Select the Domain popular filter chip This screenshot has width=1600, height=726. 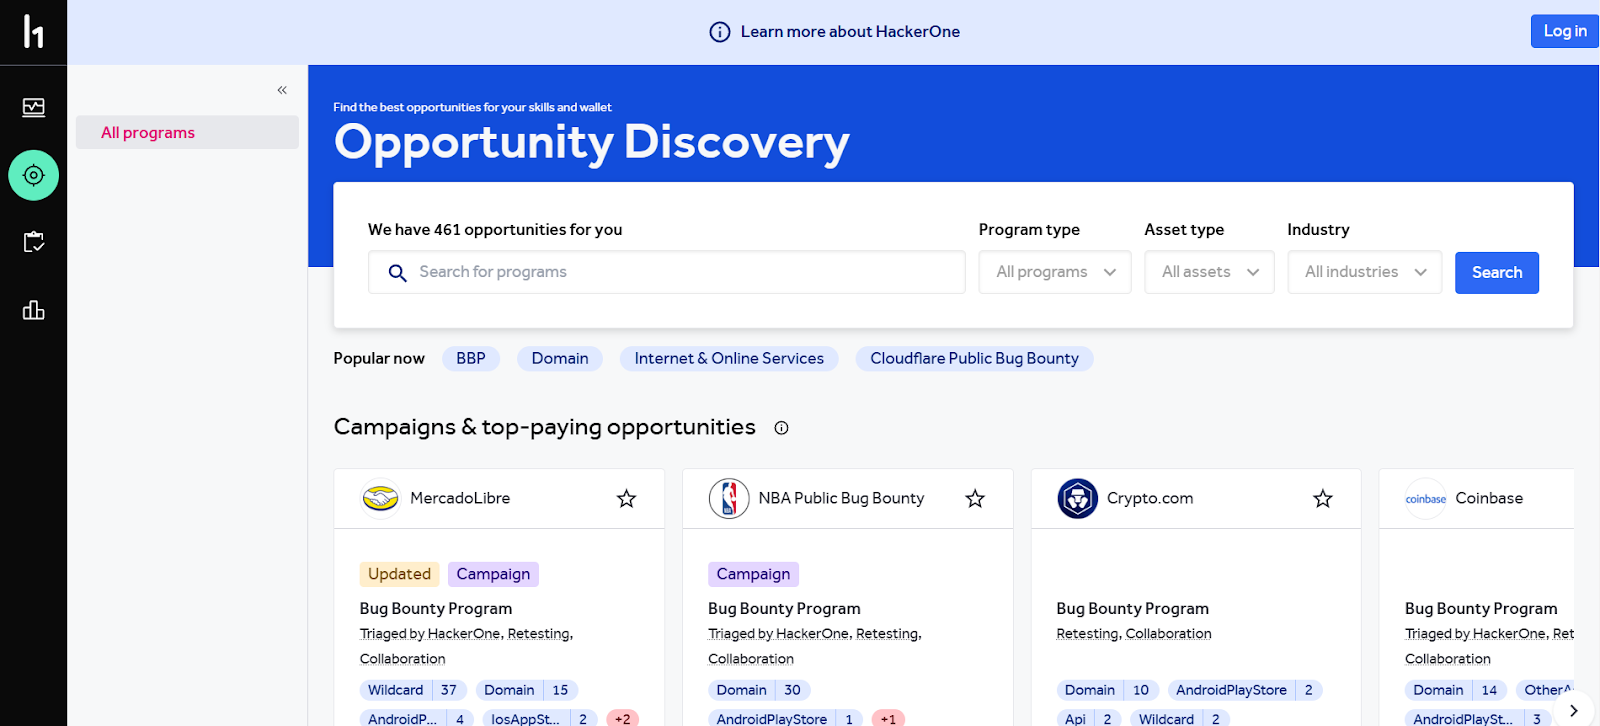coord(560,358)
